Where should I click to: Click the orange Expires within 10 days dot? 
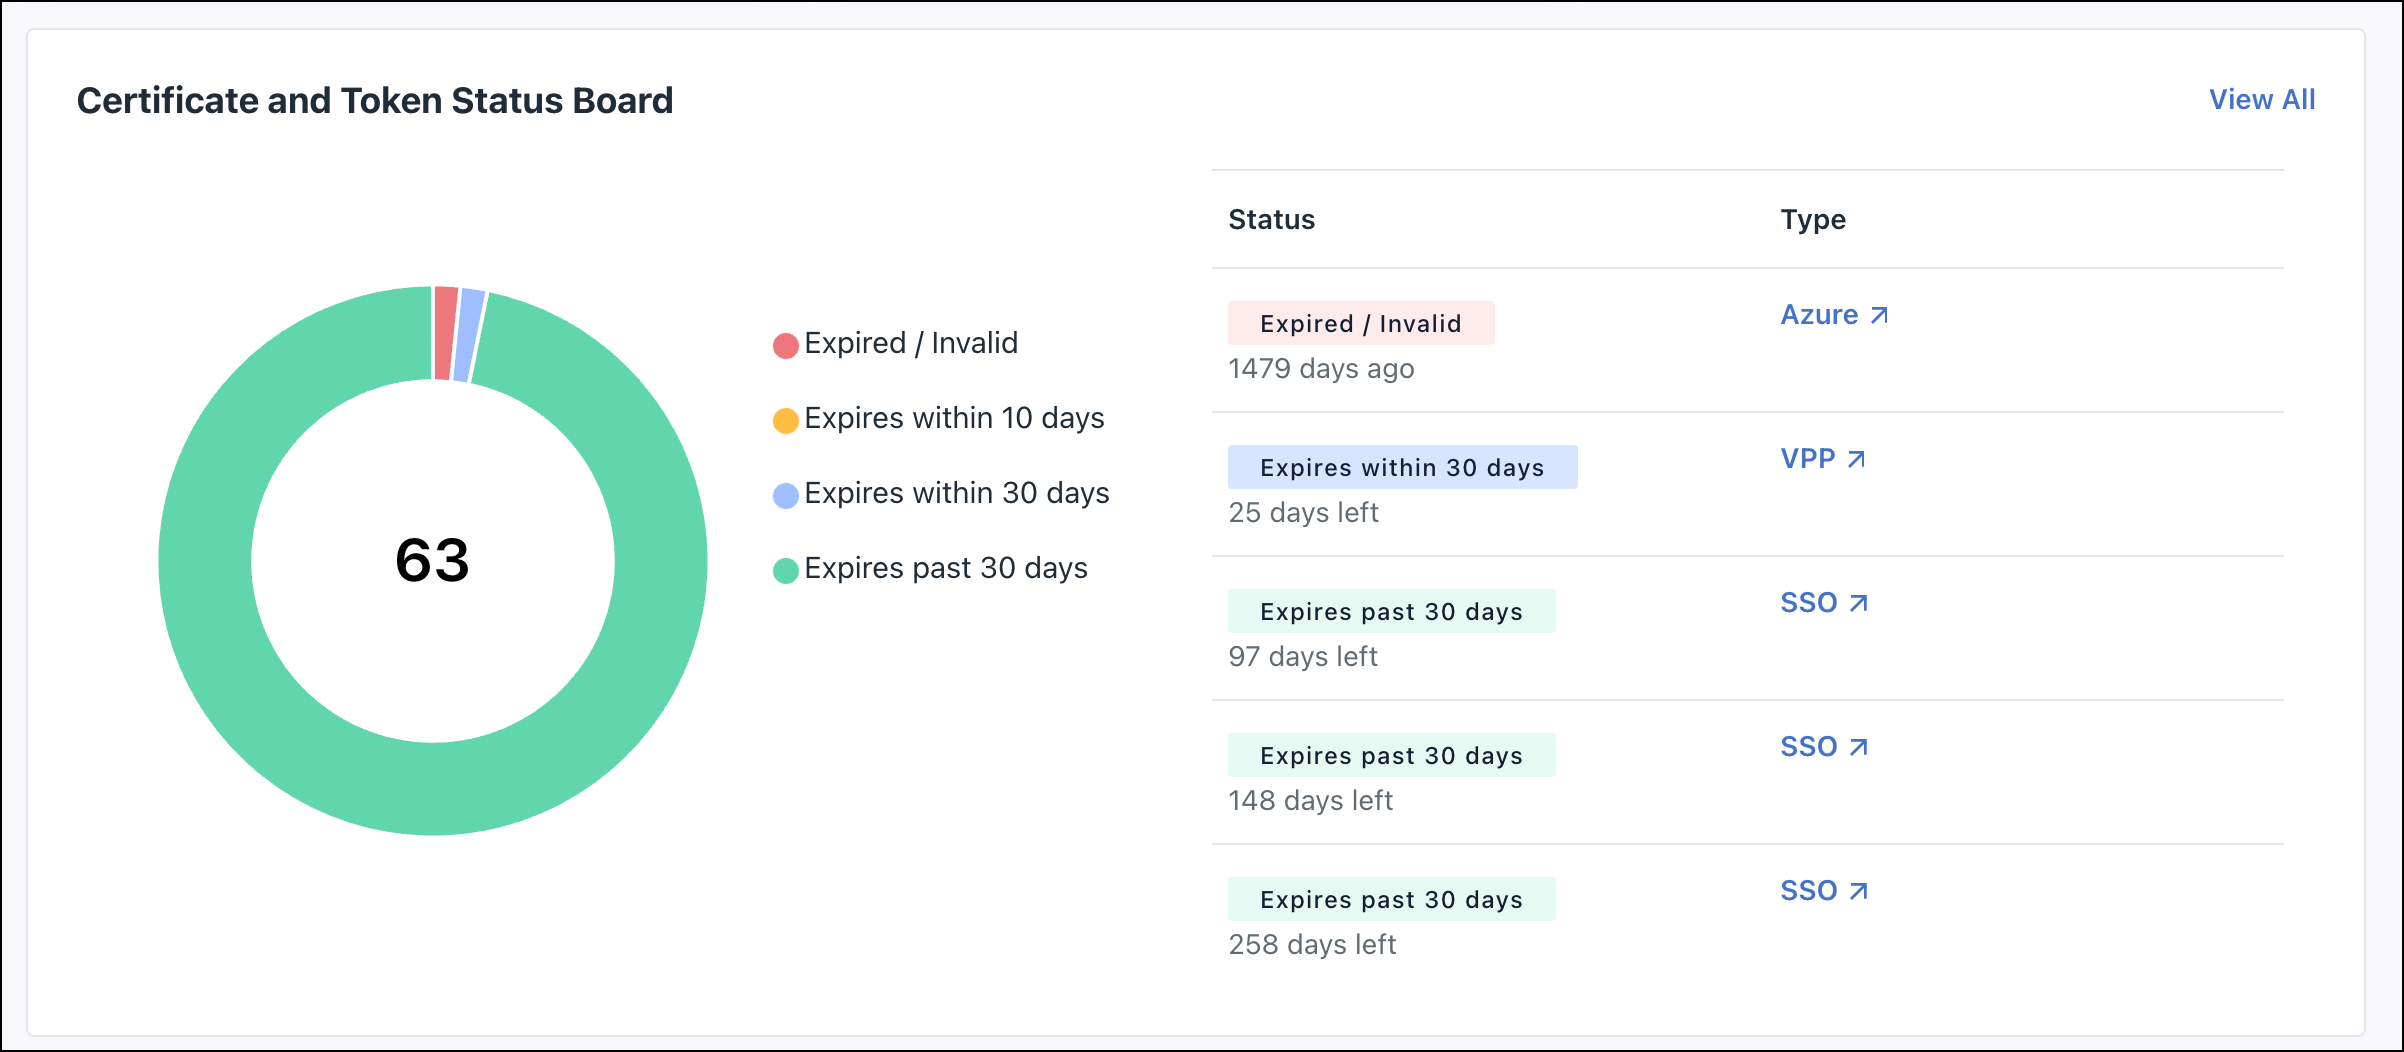(784, 418)
